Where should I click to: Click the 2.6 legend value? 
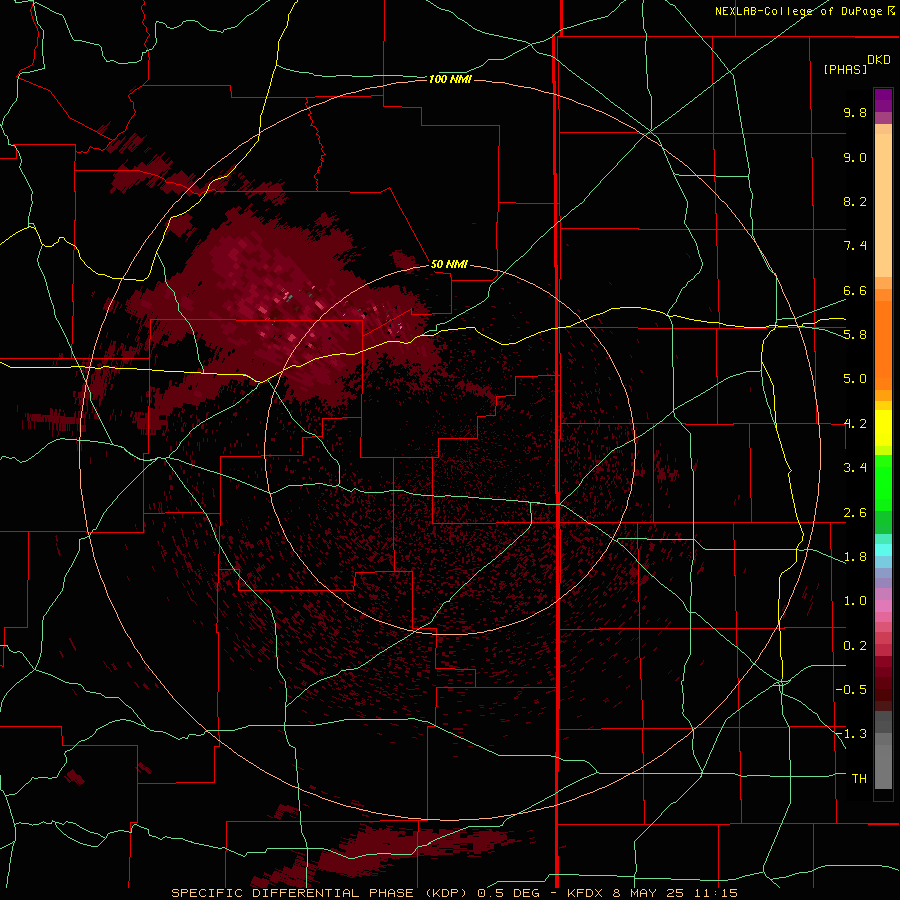click(x=855, y=513)
